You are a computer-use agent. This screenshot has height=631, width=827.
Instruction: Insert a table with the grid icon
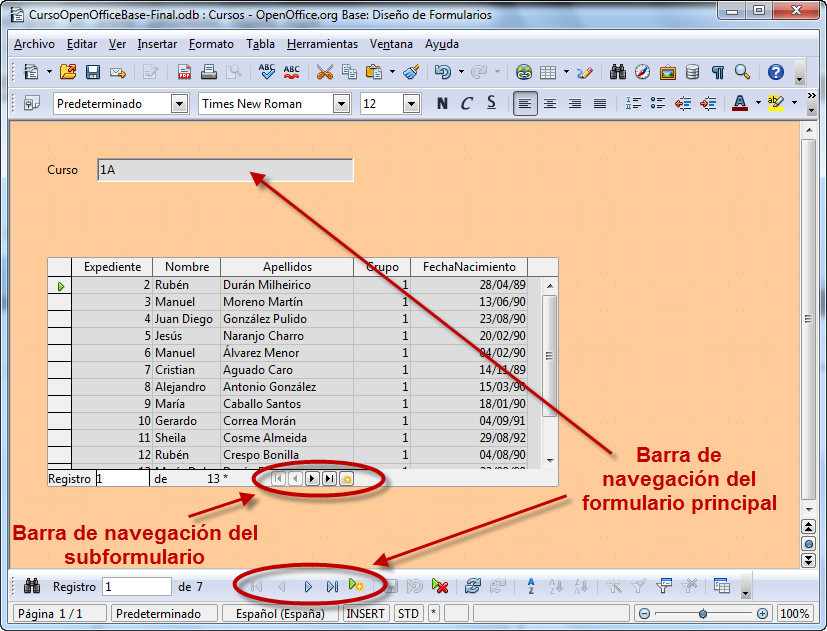pyautogui.click(x=548, y=72)
